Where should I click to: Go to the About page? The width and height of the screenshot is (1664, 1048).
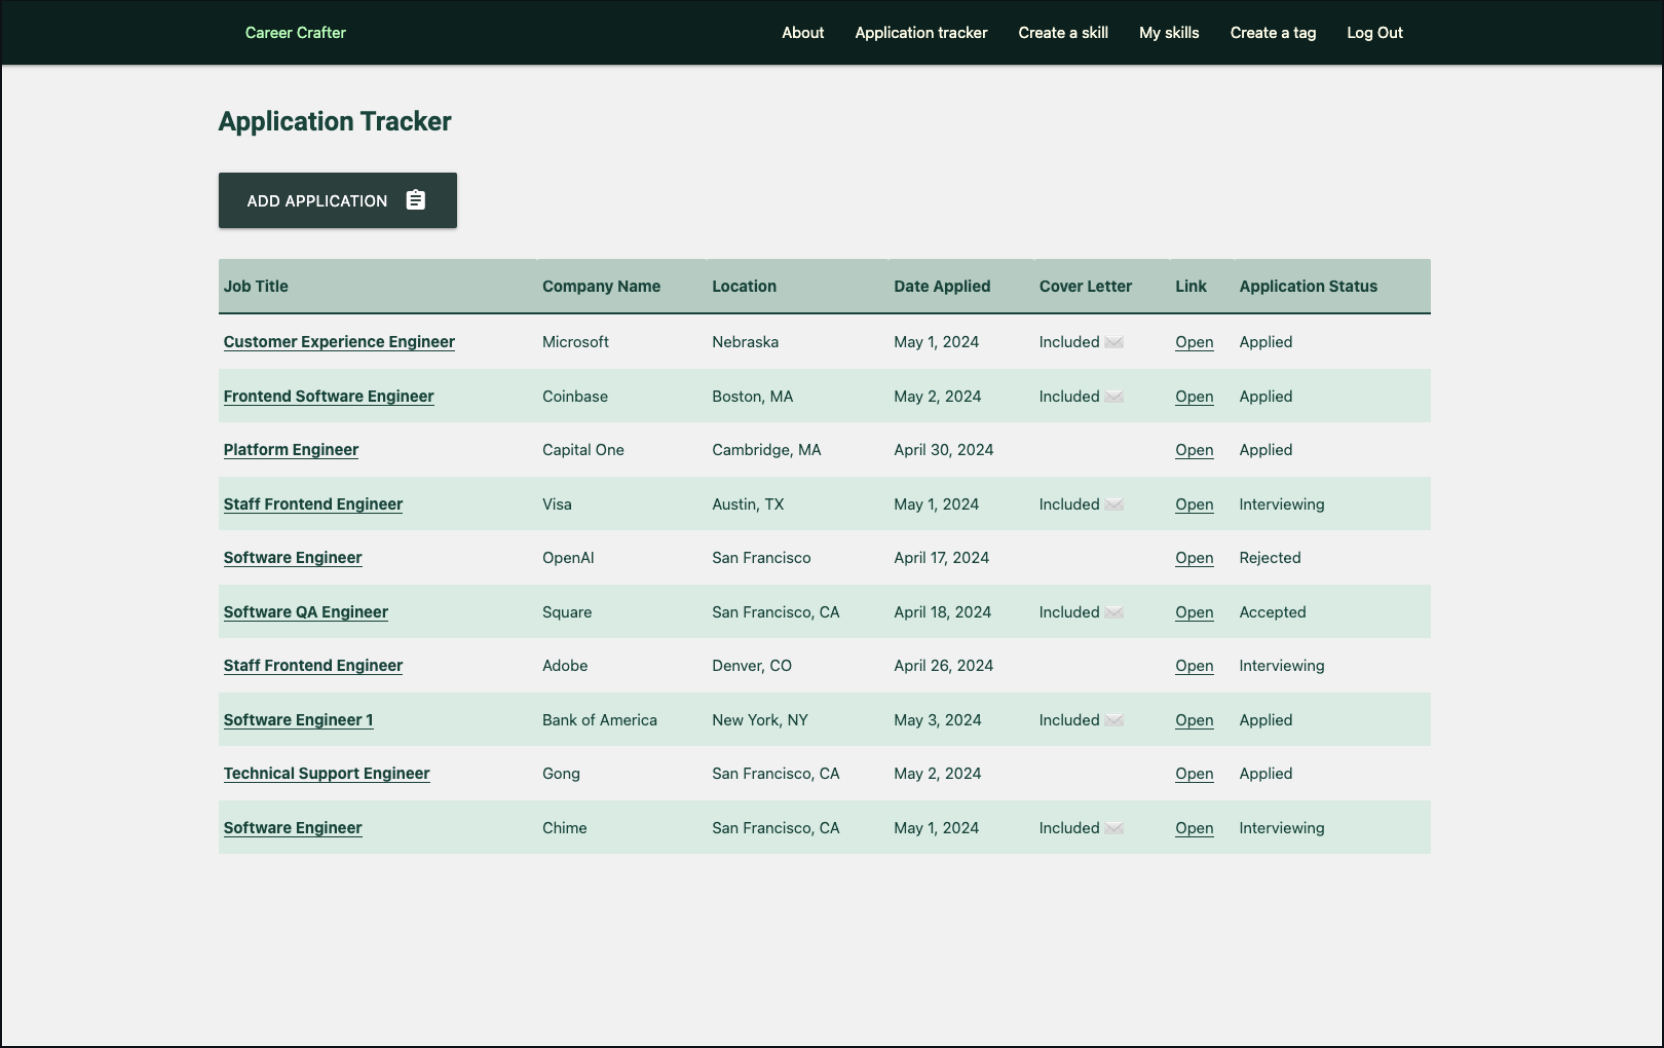pos(802,33)
